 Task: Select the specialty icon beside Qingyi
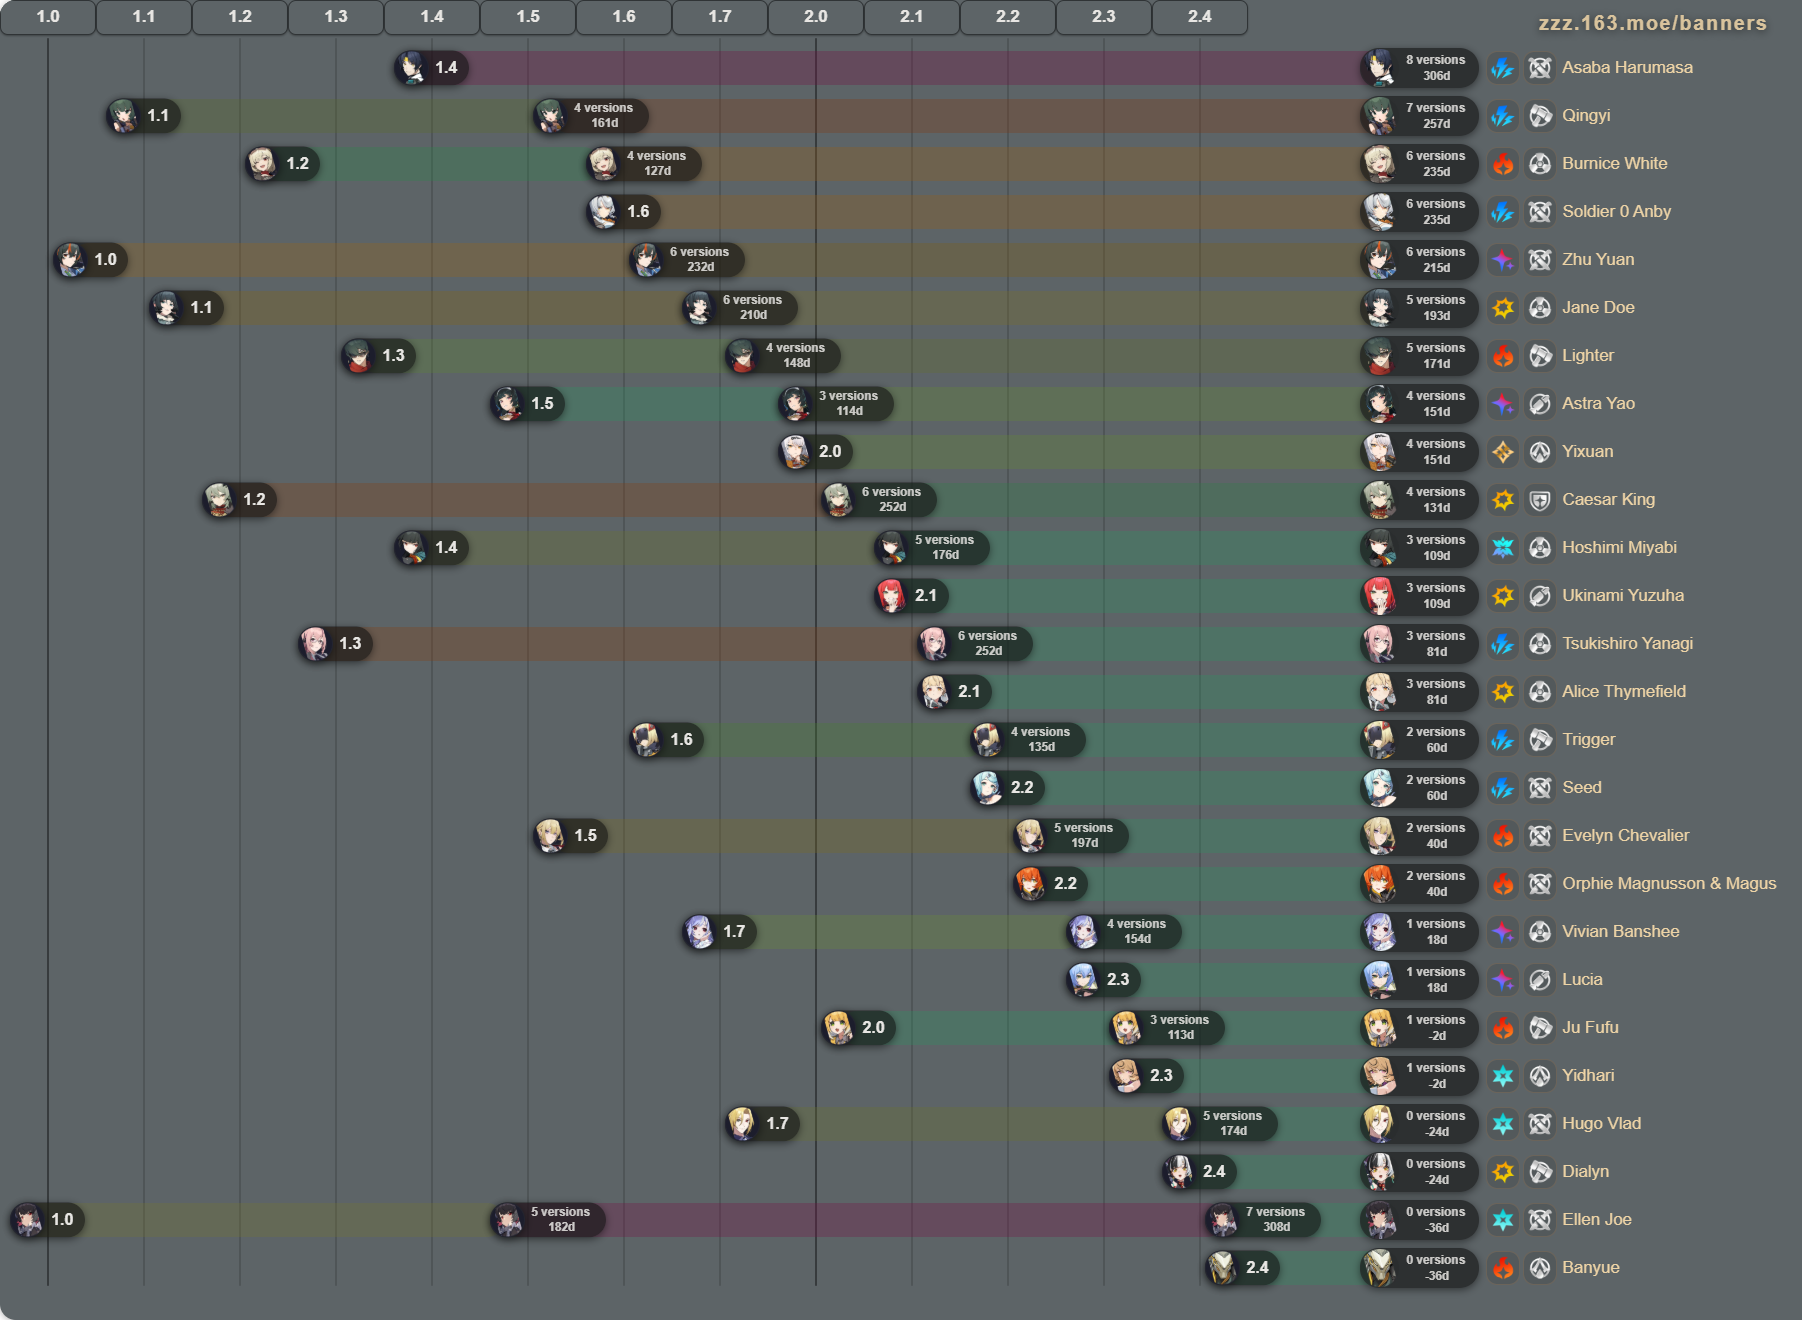[1540, 116]
